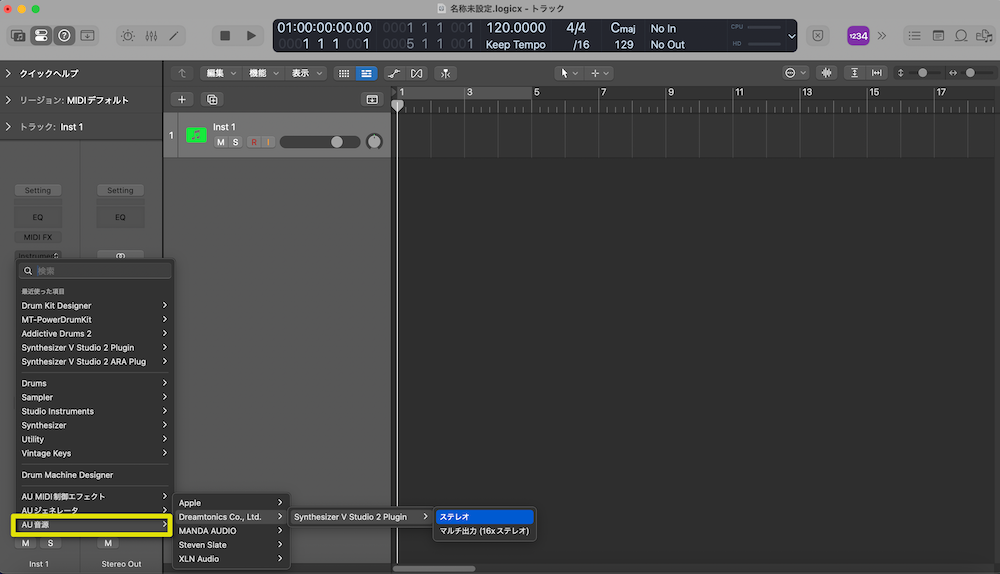The image size is (1000, 574).
Task: Expand the Vintage Keys category
Action: 94,453
